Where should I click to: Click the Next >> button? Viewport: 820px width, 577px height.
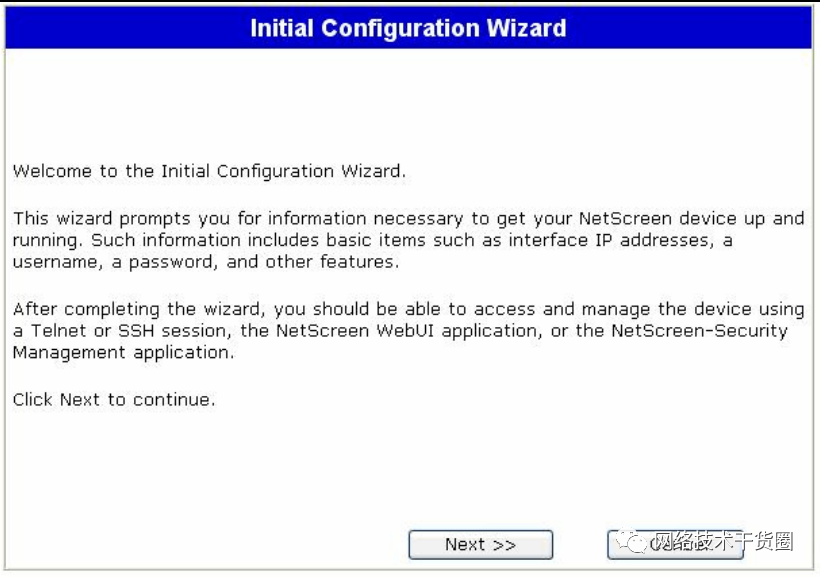pos(480,545)
